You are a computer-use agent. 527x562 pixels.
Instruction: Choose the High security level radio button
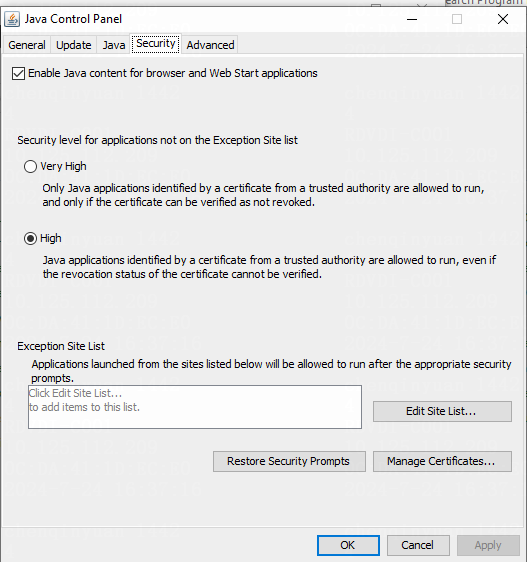pyautogui.click(x=30, y=238)
